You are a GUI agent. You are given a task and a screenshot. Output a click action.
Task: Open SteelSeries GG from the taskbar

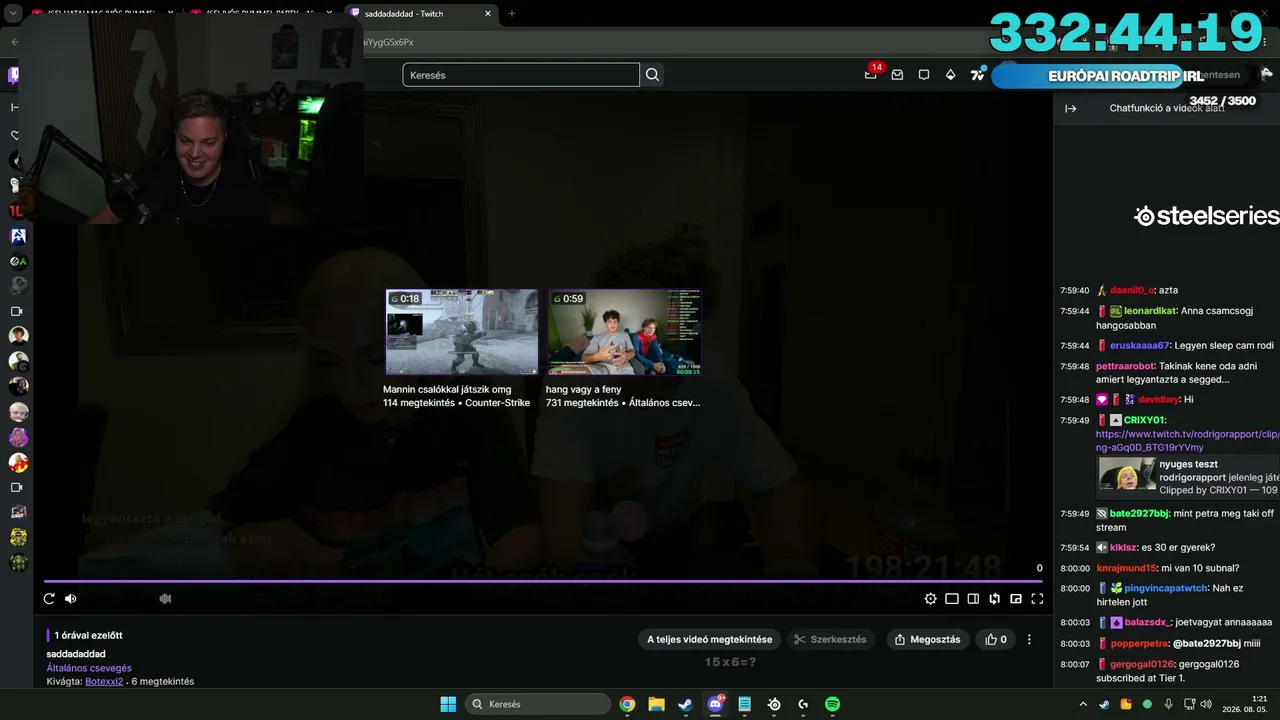click(774, 704)
